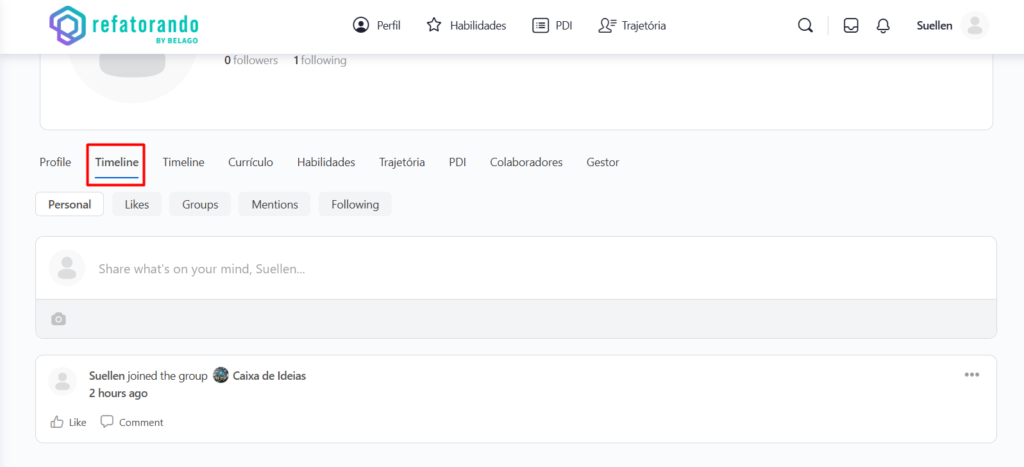
Task: Click the camera photo upload icon
Action: coord(59,319)
